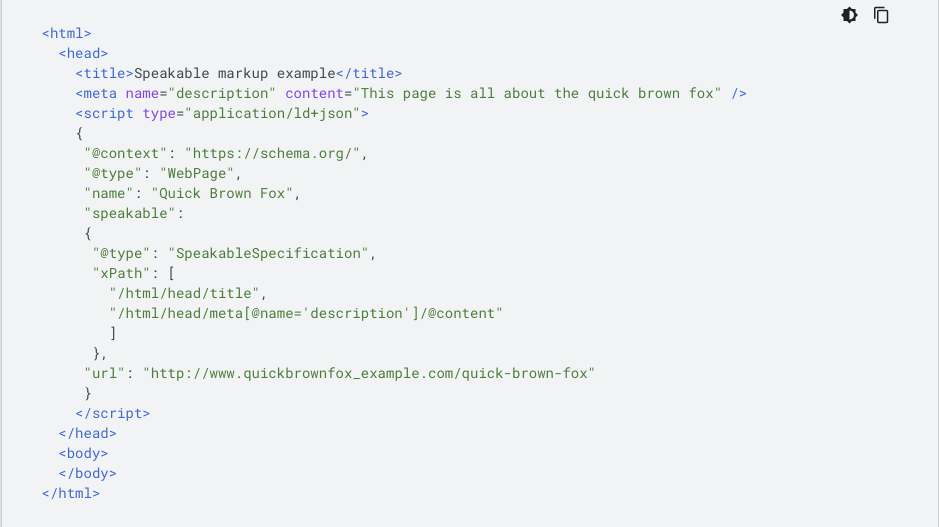Click the closing body tag

(x=88, y=473)
